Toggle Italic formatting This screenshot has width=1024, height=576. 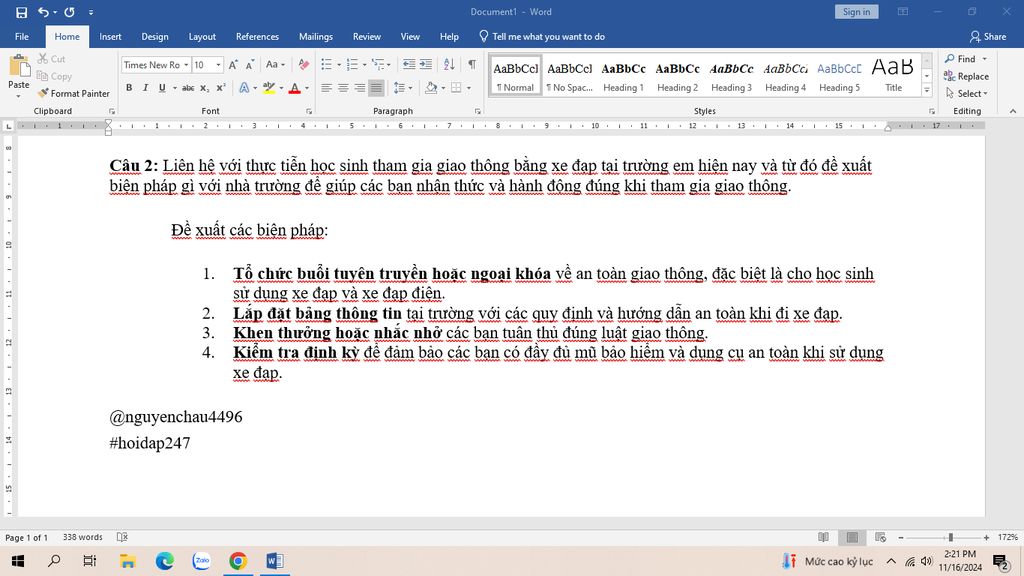pyautogui.click(x=146, y=88)
